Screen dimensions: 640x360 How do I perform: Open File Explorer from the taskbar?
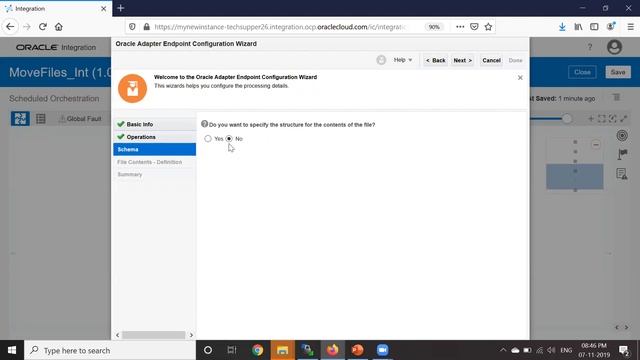pyautogui.click(x=282, y=350)
